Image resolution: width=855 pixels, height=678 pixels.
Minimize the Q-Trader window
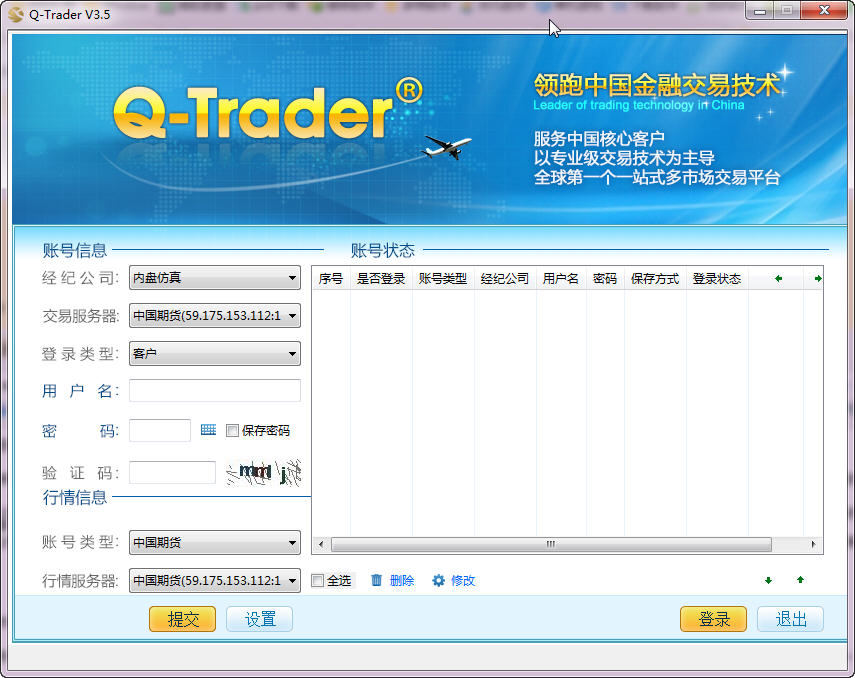[760, 10]
